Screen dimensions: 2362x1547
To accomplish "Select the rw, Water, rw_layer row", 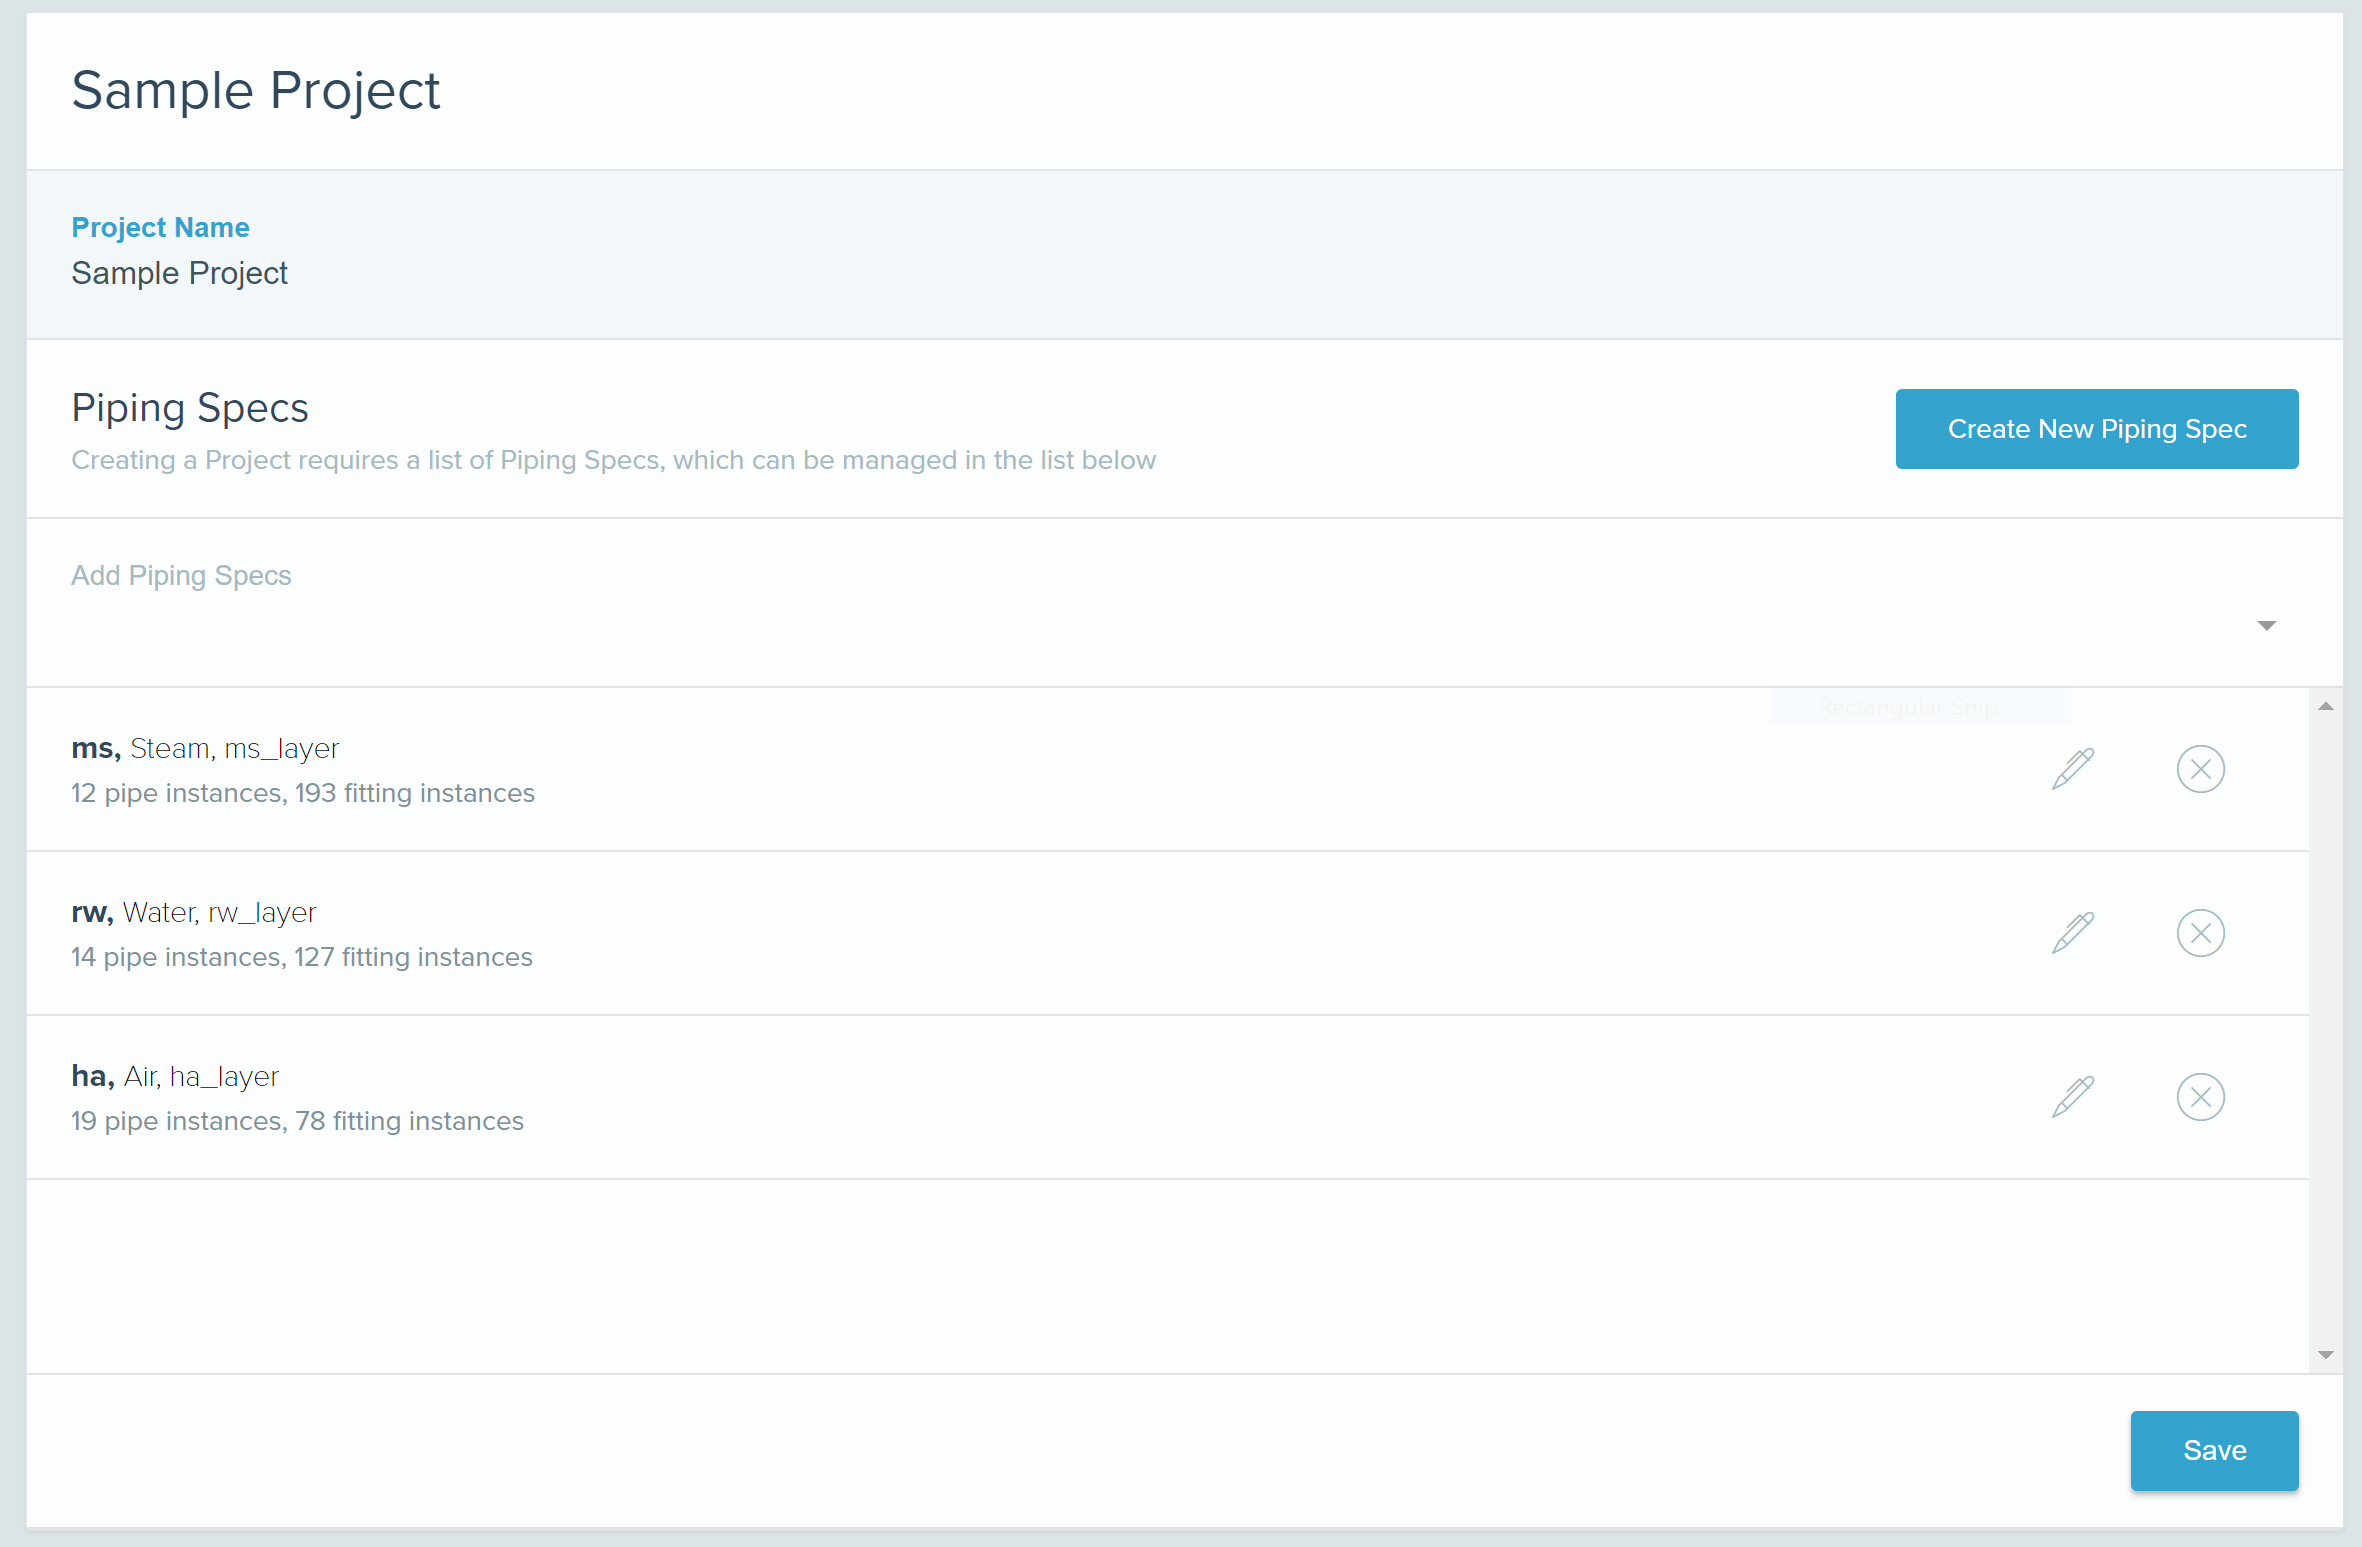I will click(x=194, y=912).
